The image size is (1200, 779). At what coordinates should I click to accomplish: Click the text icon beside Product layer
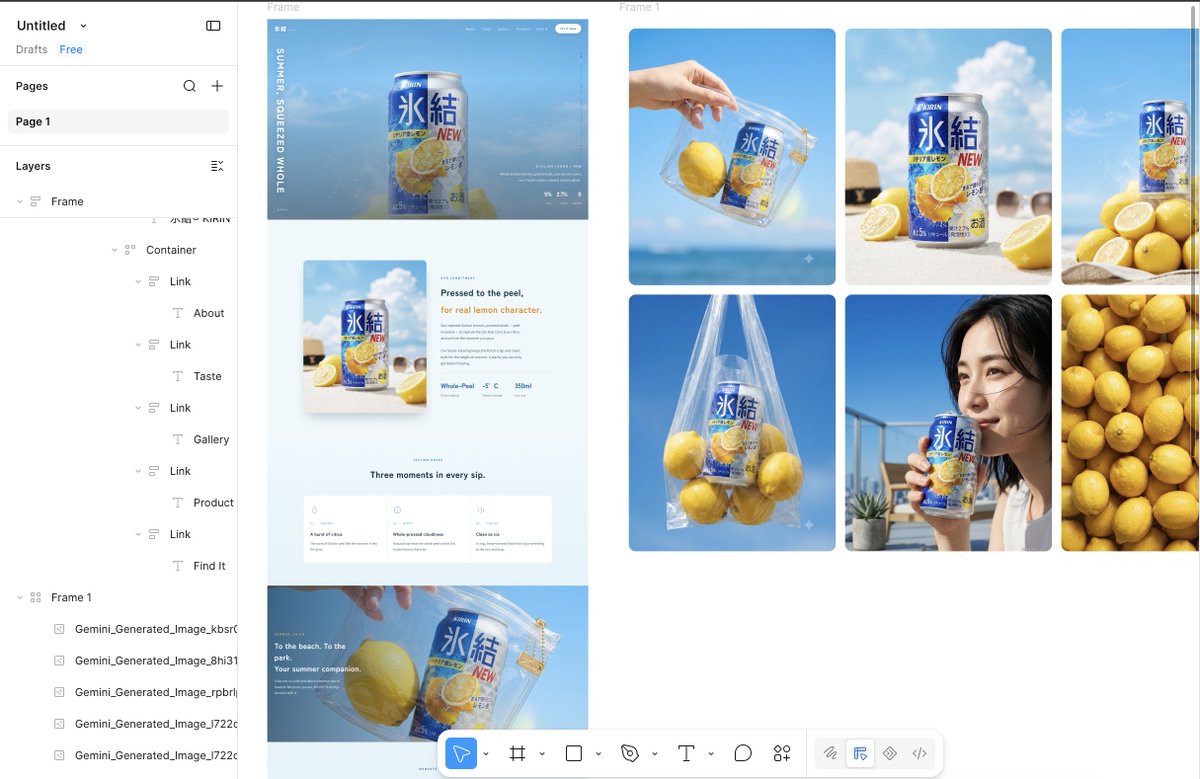[x=178, y=503]
